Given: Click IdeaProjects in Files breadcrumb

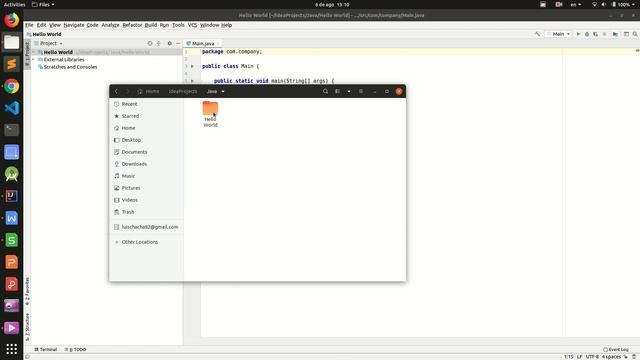Looking at the screenshot, I should coord(183,91).
